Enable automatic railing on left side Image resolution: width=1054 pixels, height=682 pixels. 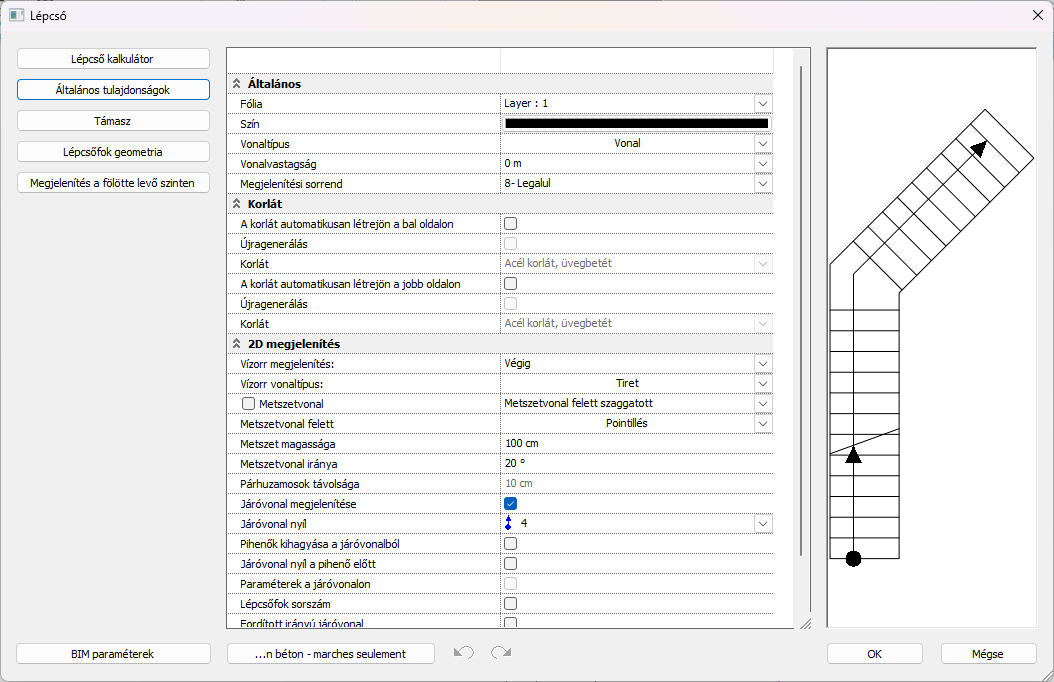click(x=510, y=224)
